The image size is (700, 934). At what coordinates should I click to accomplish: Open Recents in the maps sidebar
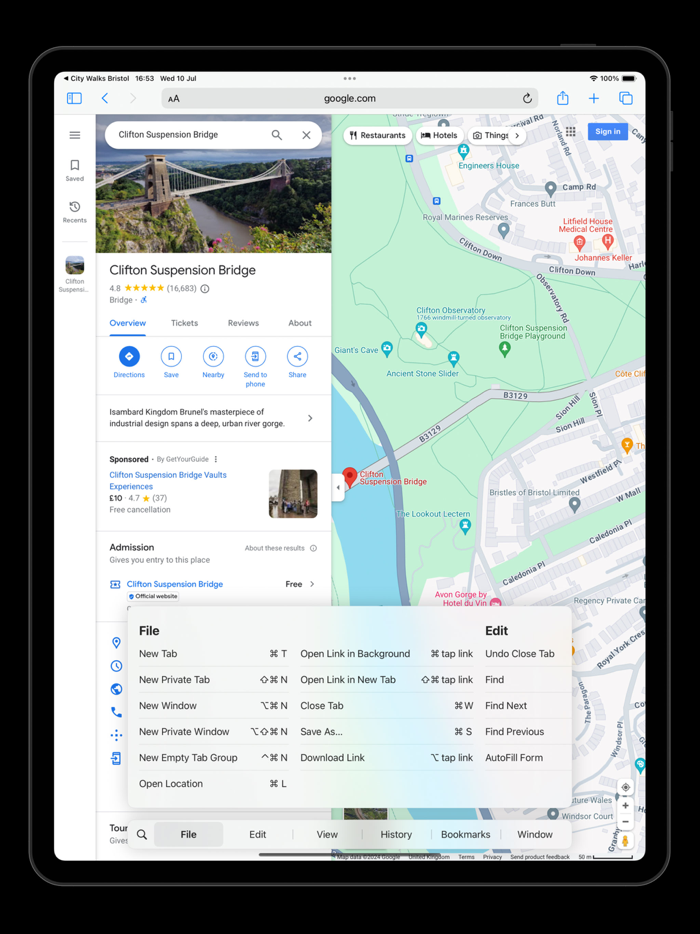pos(74,212)
